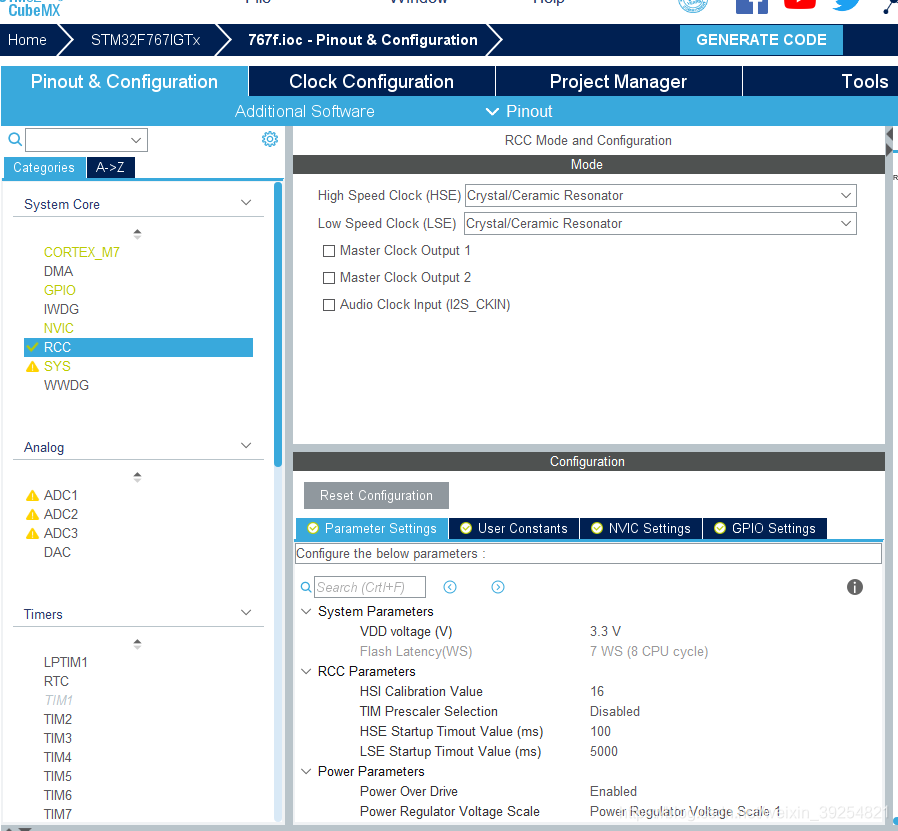Select RTC under Timers
The width and height of the screenshot is (898, 831).
tap(56, 681)
